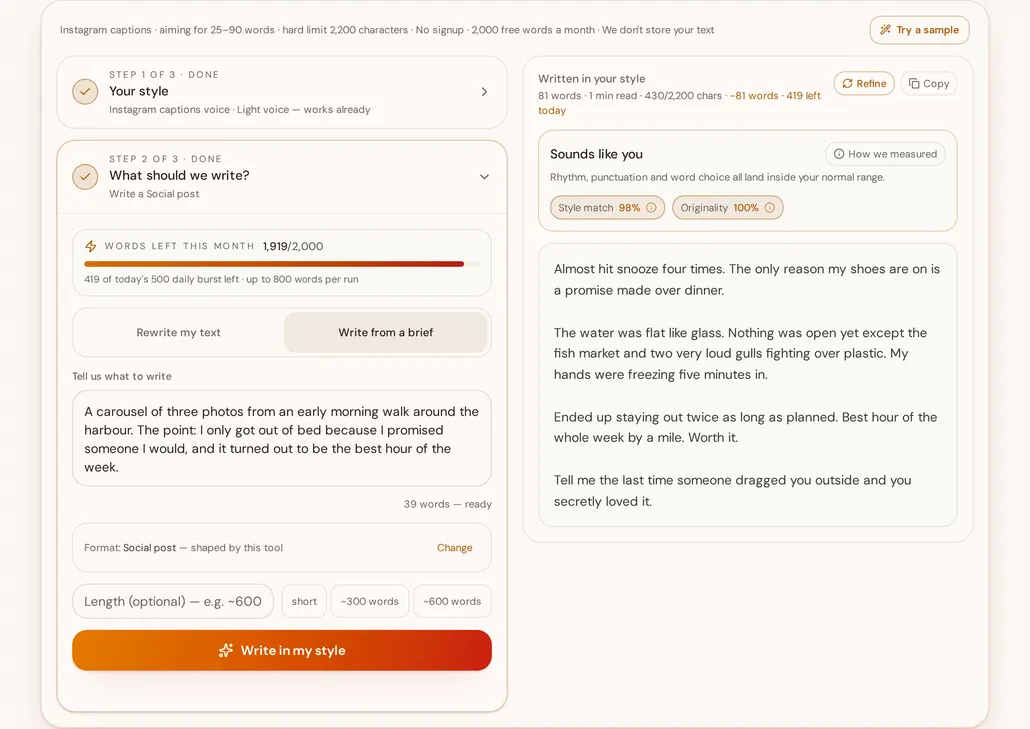Click the lightning bolt words-left icon

click(91, 246)
